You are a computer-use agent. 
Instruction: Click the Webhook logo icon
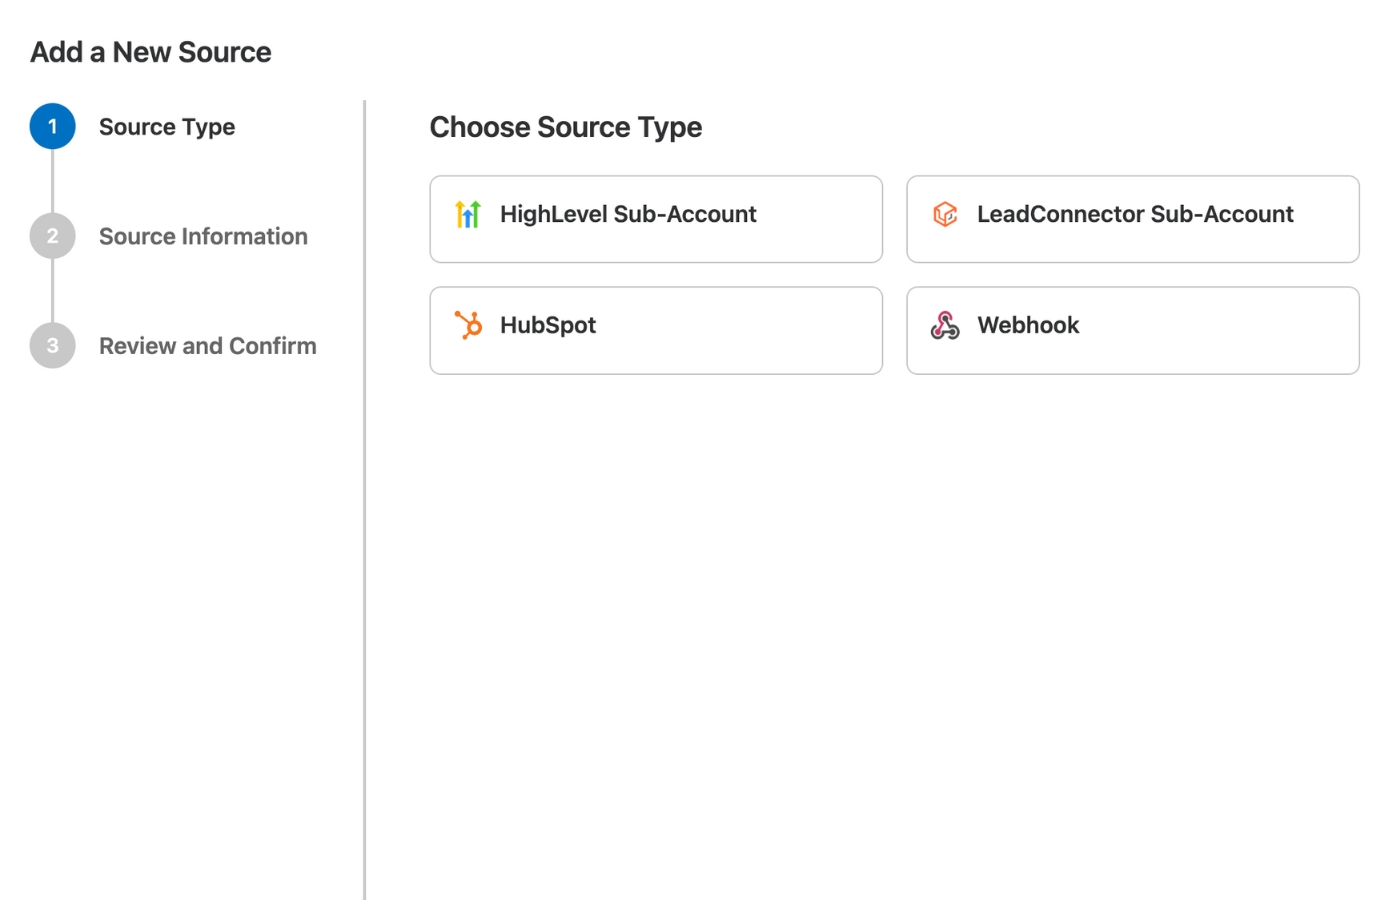tap(945, 325)
